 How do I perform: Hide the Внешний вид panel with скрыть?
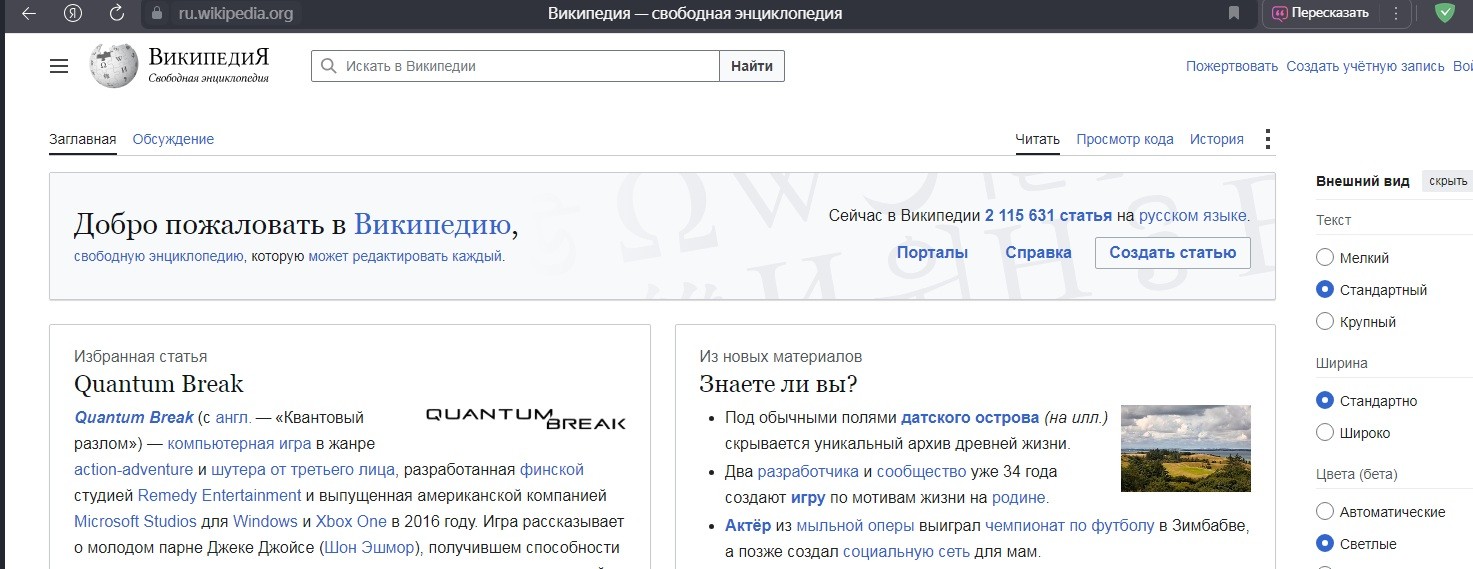click(1448, 181)
